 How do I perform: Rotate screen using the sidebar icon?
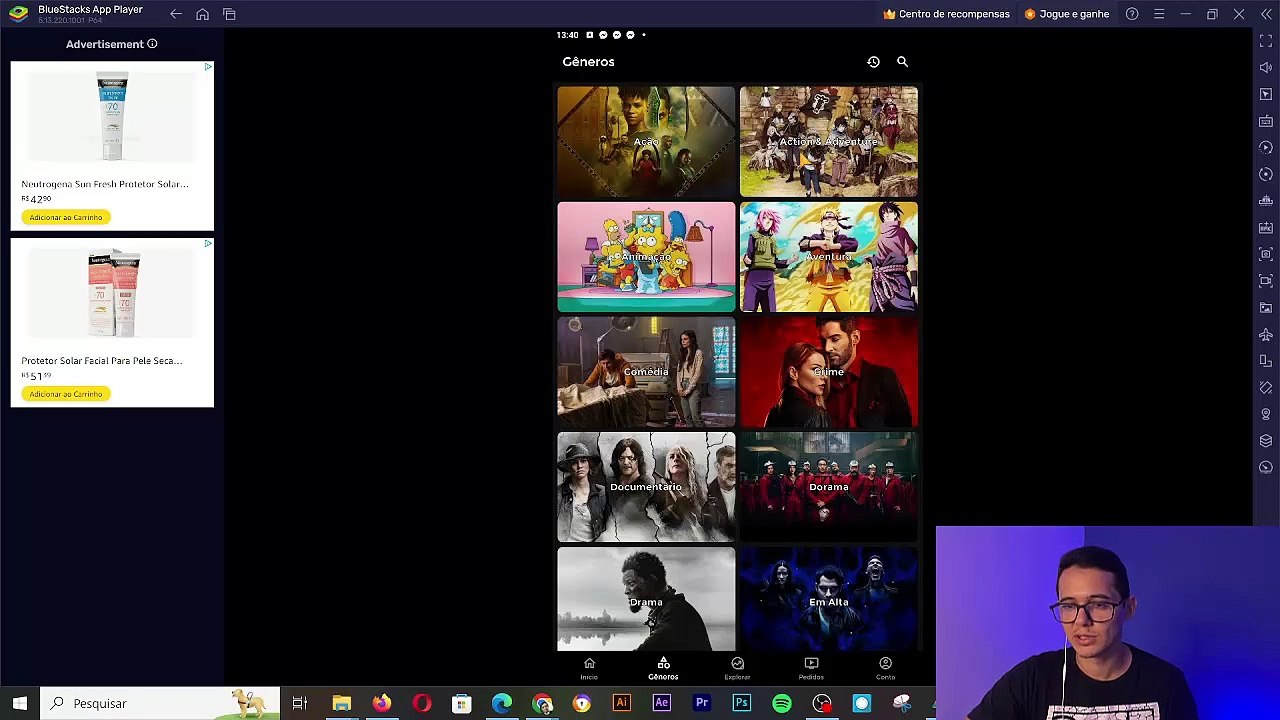(x=1266, y=361)
